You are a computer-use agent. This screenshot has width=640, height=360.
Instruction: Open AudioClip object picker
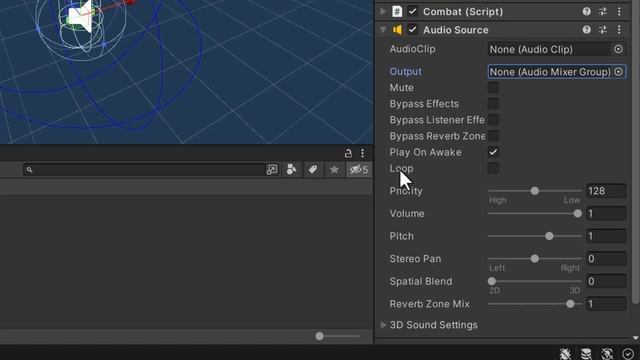pyautogui.click(x=618, y=49)
